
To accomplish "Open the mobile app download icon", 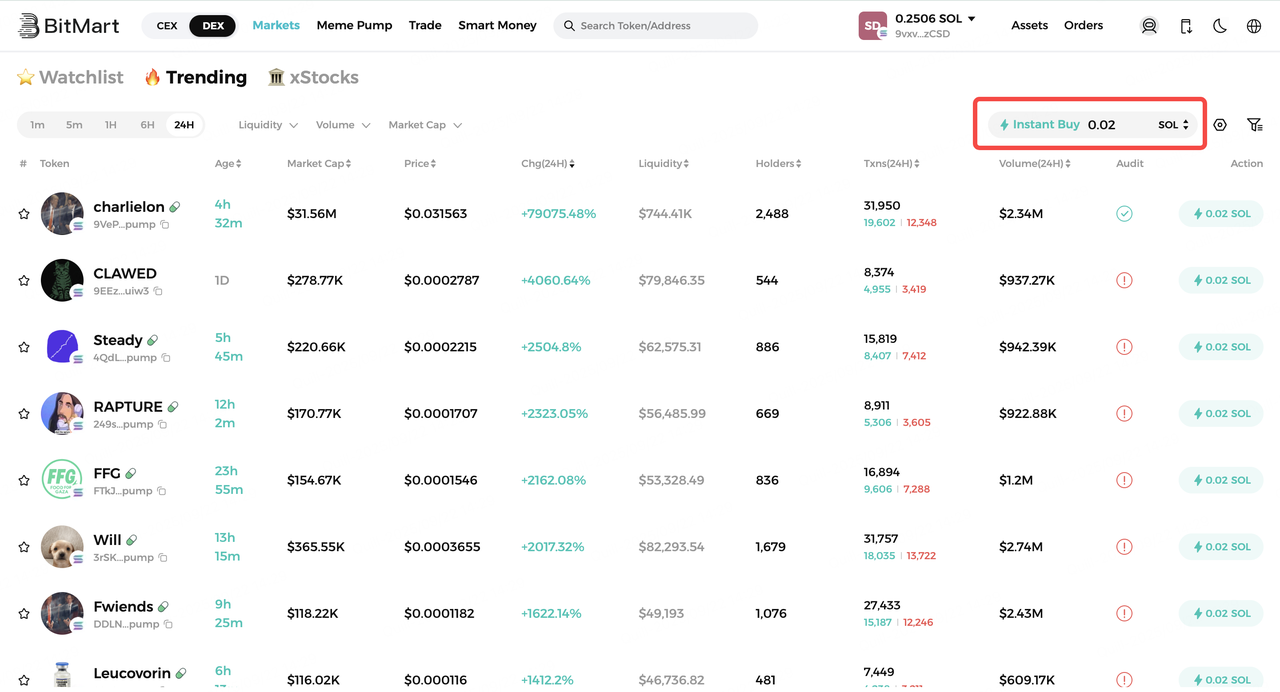I will coord(1186,26).
